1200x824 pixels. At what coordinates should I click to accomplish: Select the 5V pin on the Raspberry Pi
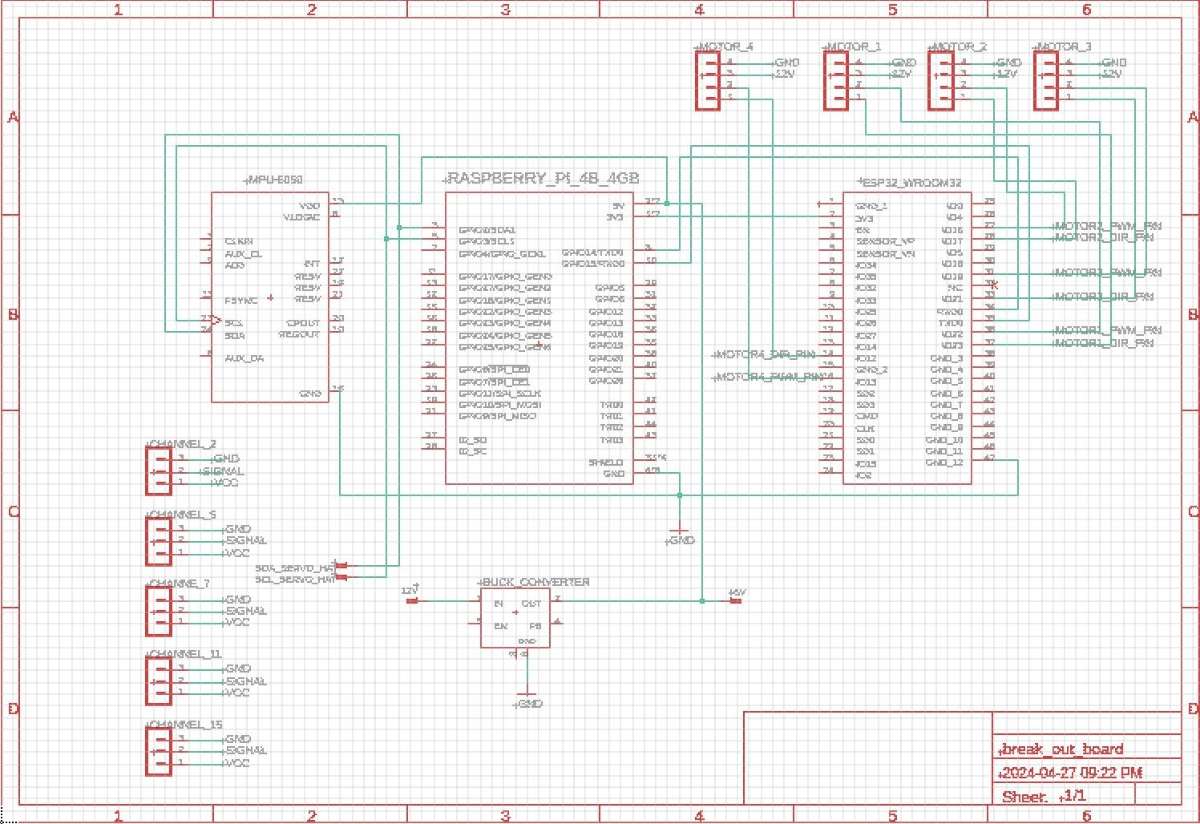tap(618, 205)
